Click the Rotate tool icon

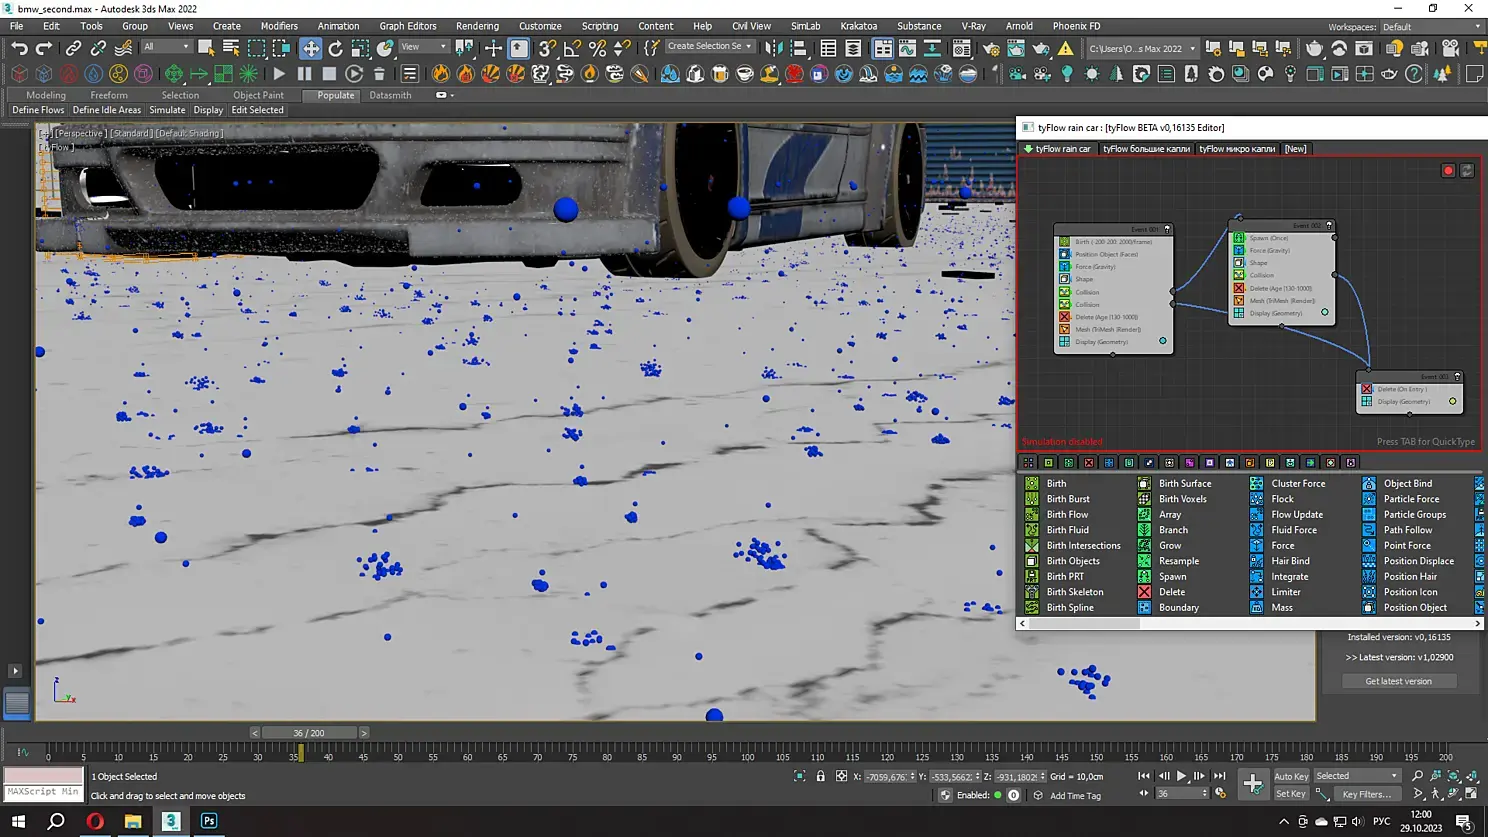[335, 48]
